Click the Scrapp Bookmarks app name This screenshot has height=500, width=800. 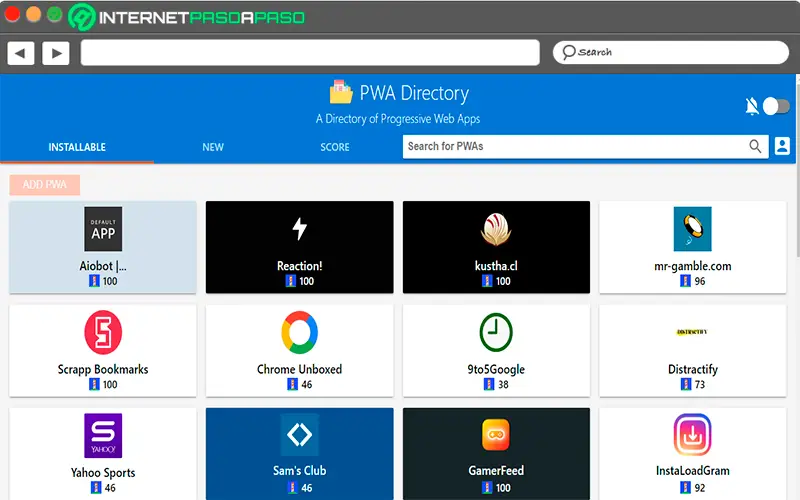103,369
